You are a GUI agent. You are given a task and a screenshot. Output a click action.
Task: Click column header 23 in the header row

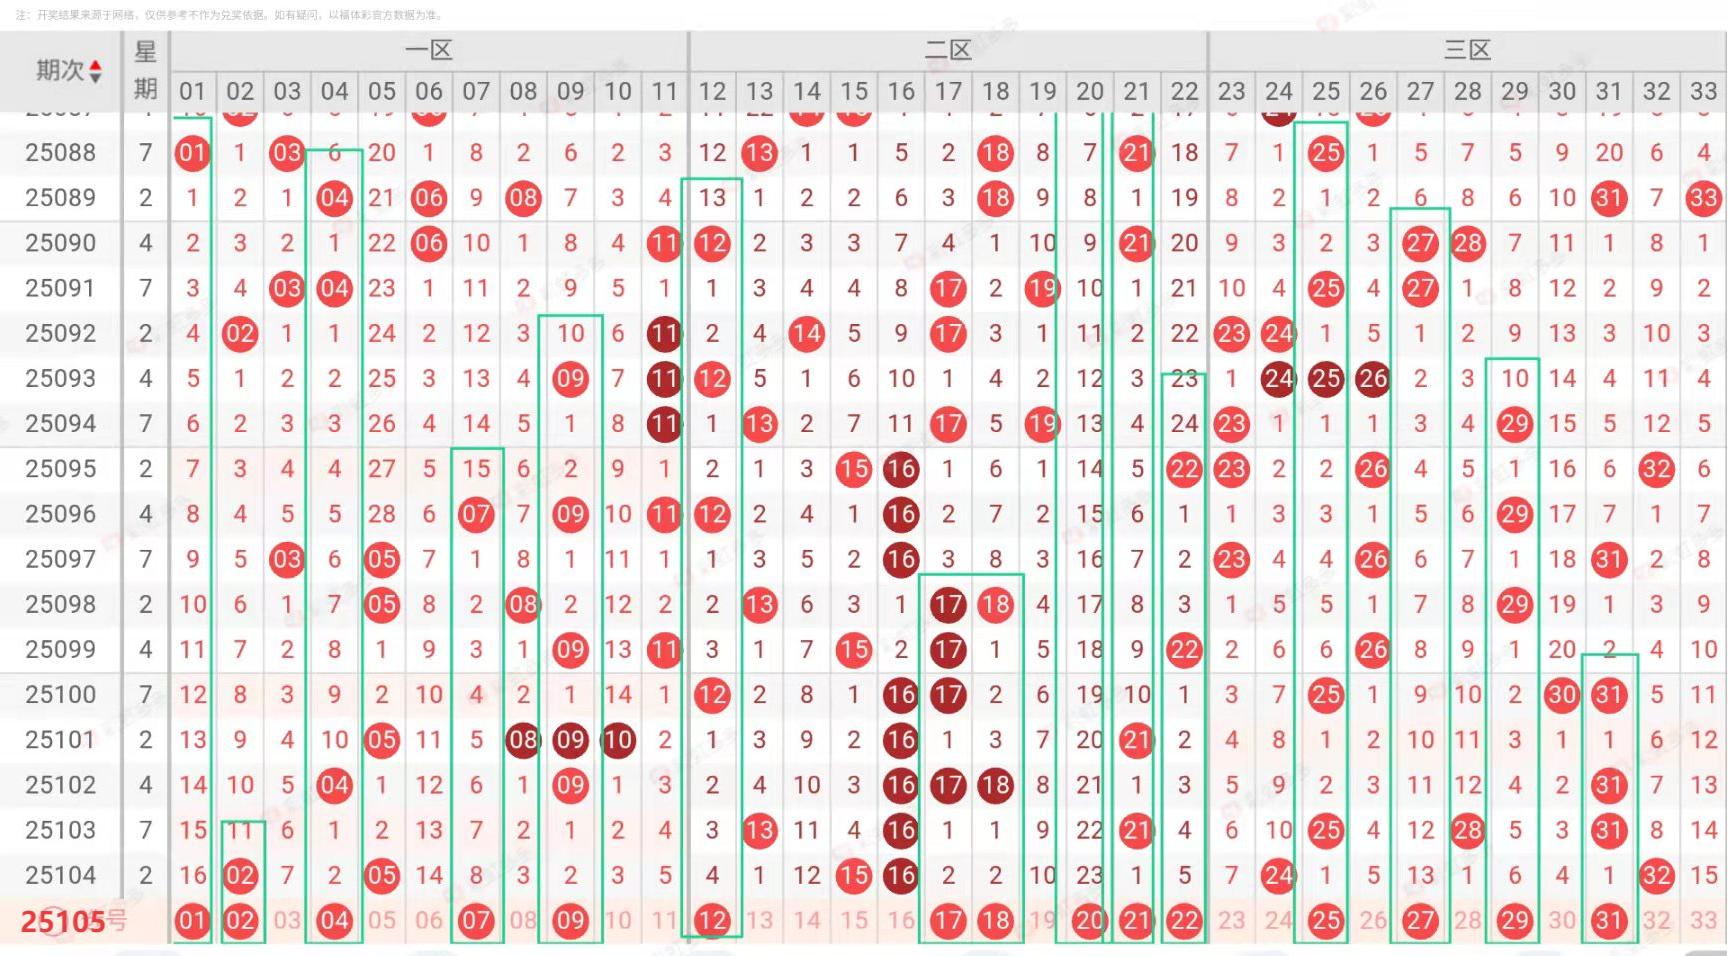click(1232, 91)
